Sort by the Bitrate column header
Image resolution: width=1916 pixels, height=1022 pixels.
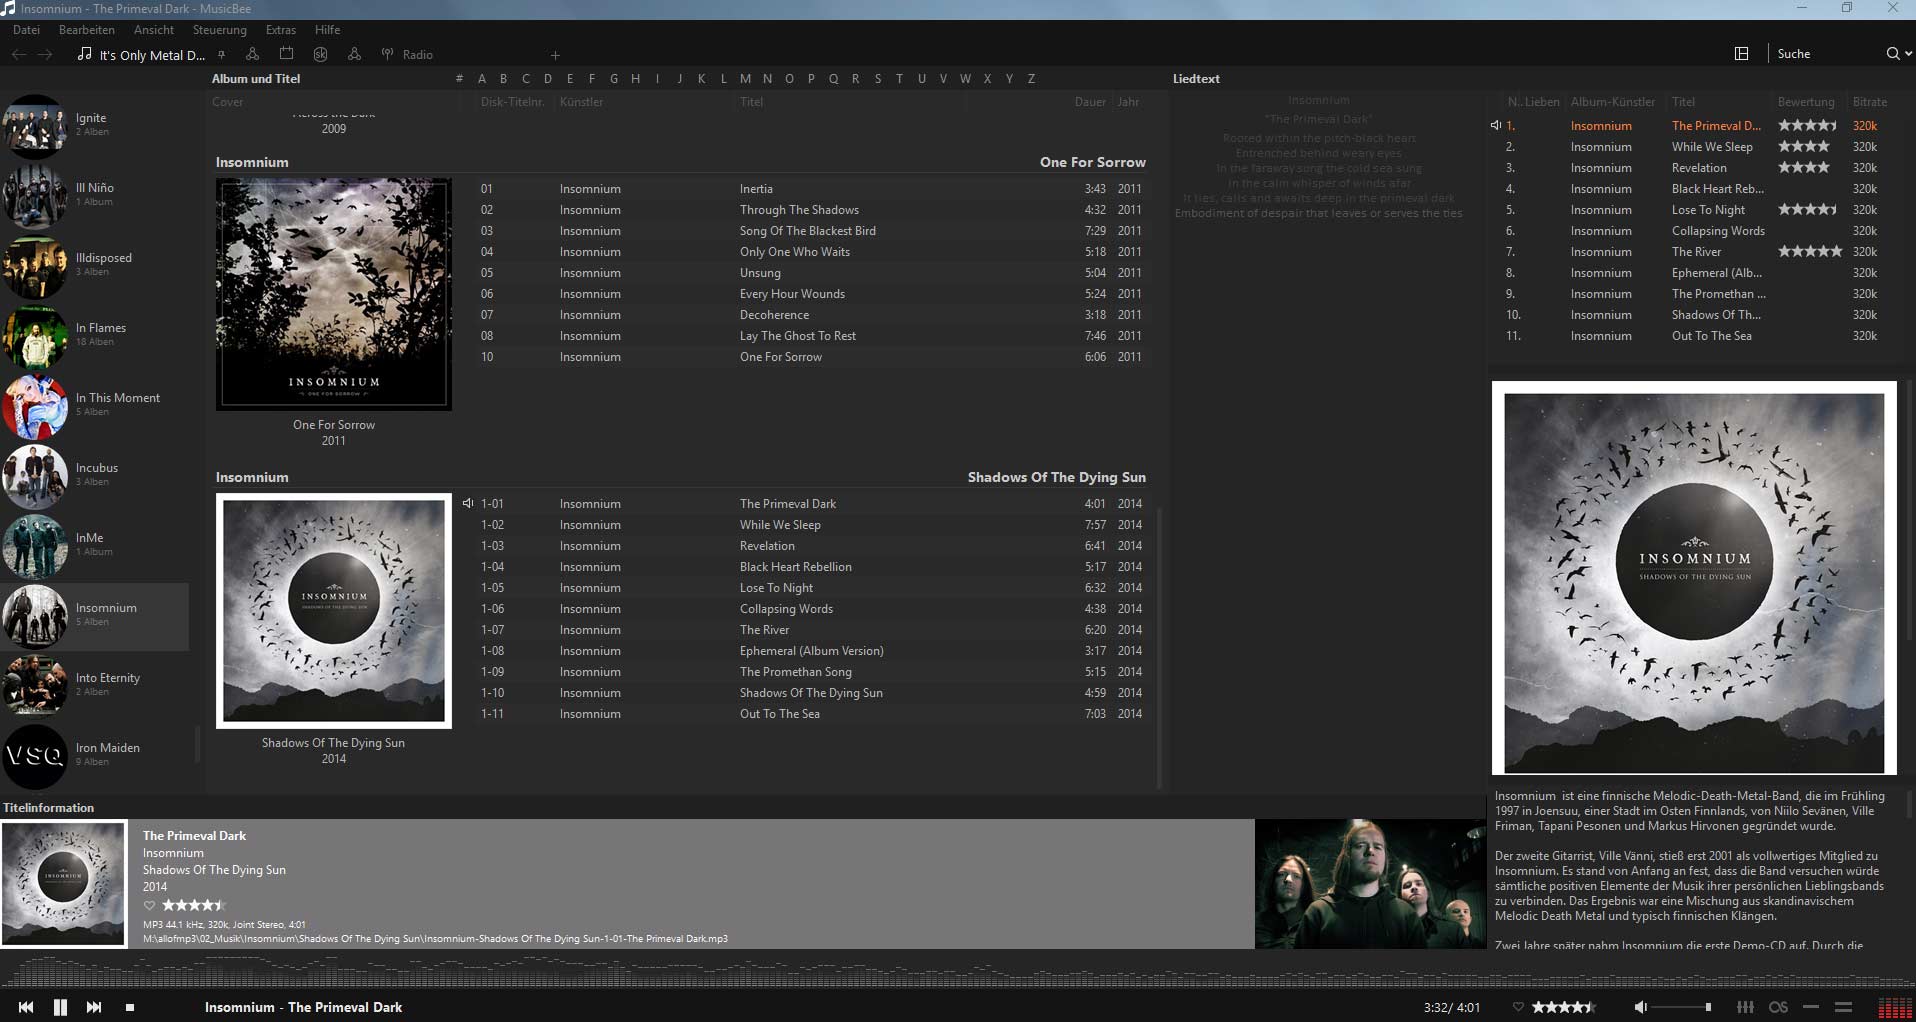1869,102
